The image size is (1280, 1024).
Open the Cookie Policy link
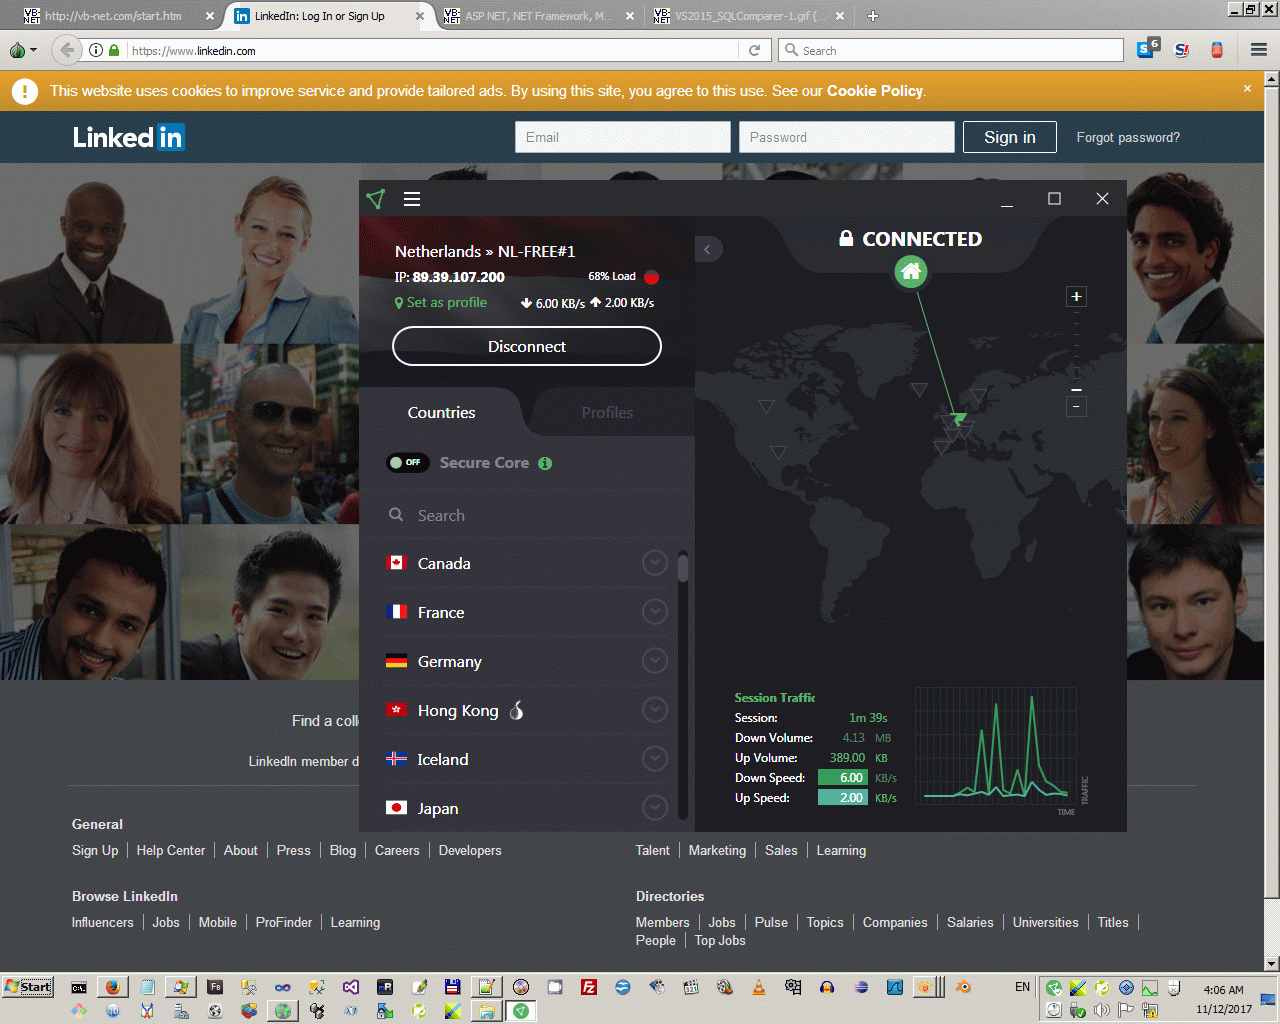click(875, 91)
